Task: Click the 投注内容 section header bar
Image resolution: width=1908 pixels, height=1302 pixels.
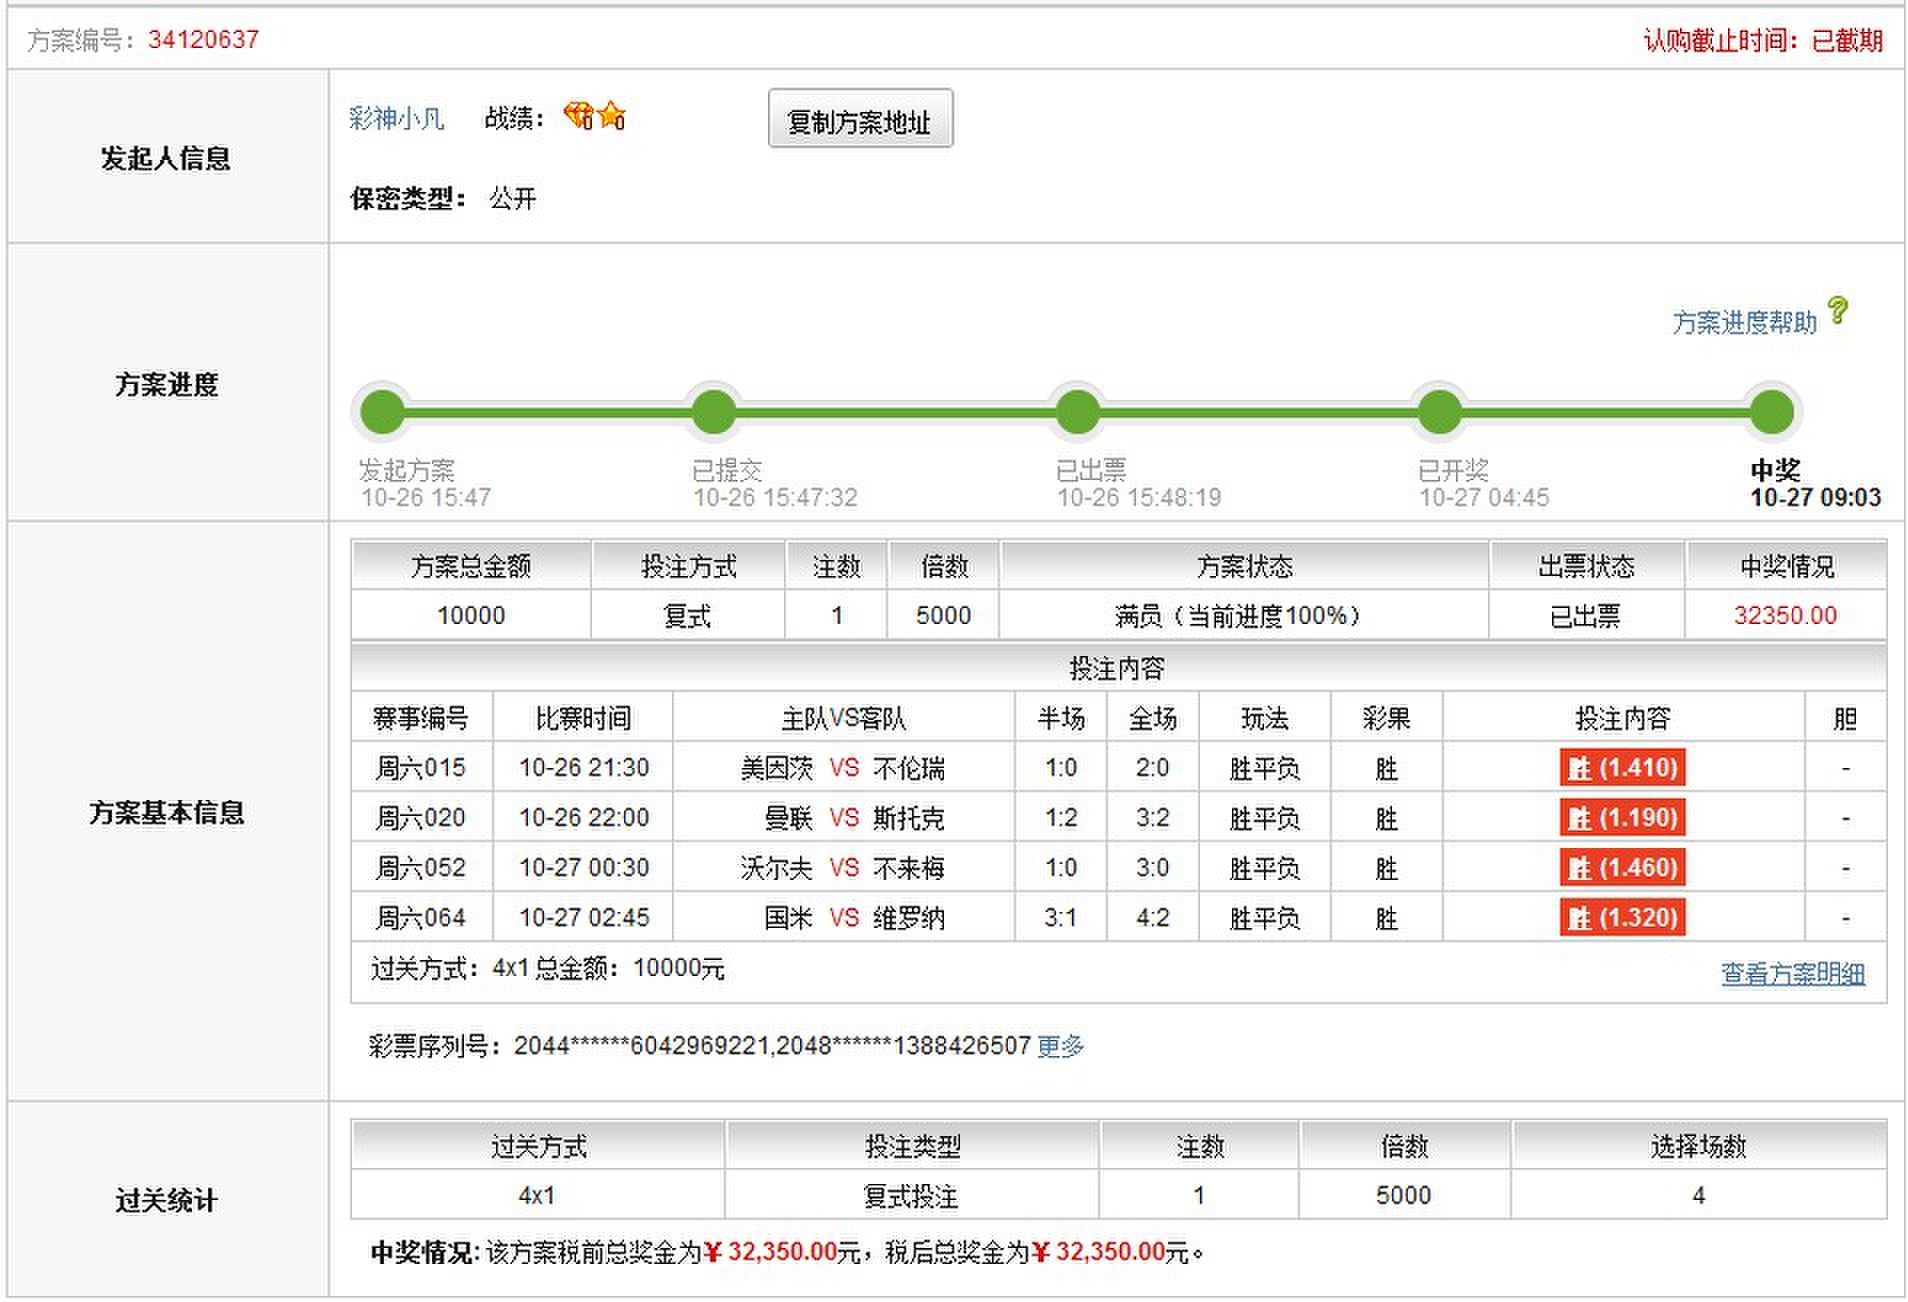Action: coord(1117,668)
